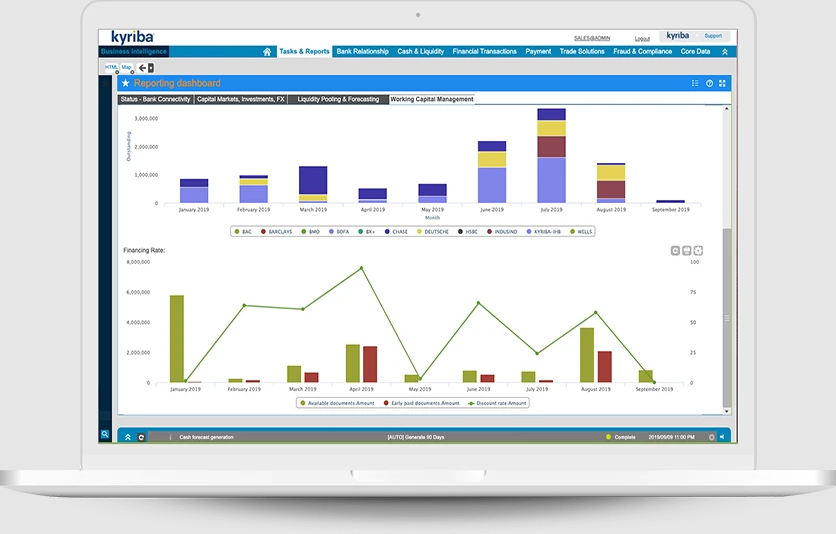Click the Map view icon

point(126,67)
